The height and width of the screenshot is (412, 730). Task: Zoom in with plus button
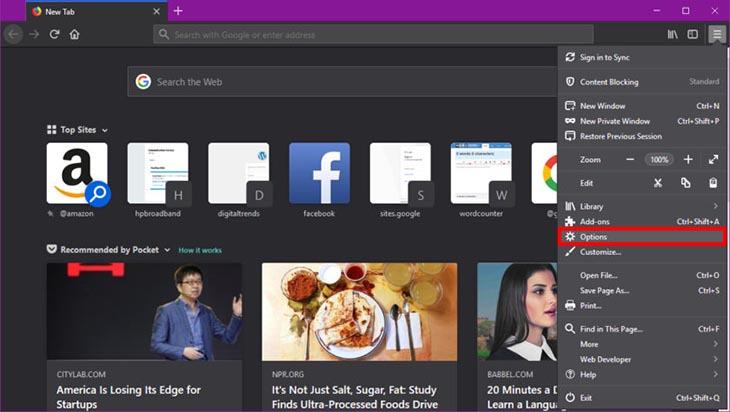688,160
